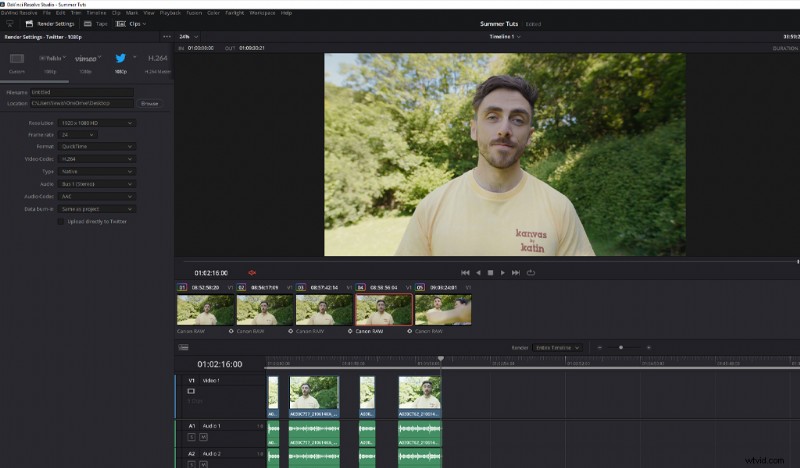The image size is (800, 468).
Task: Open the Frame rate dropdown
Action: point(78,135)
